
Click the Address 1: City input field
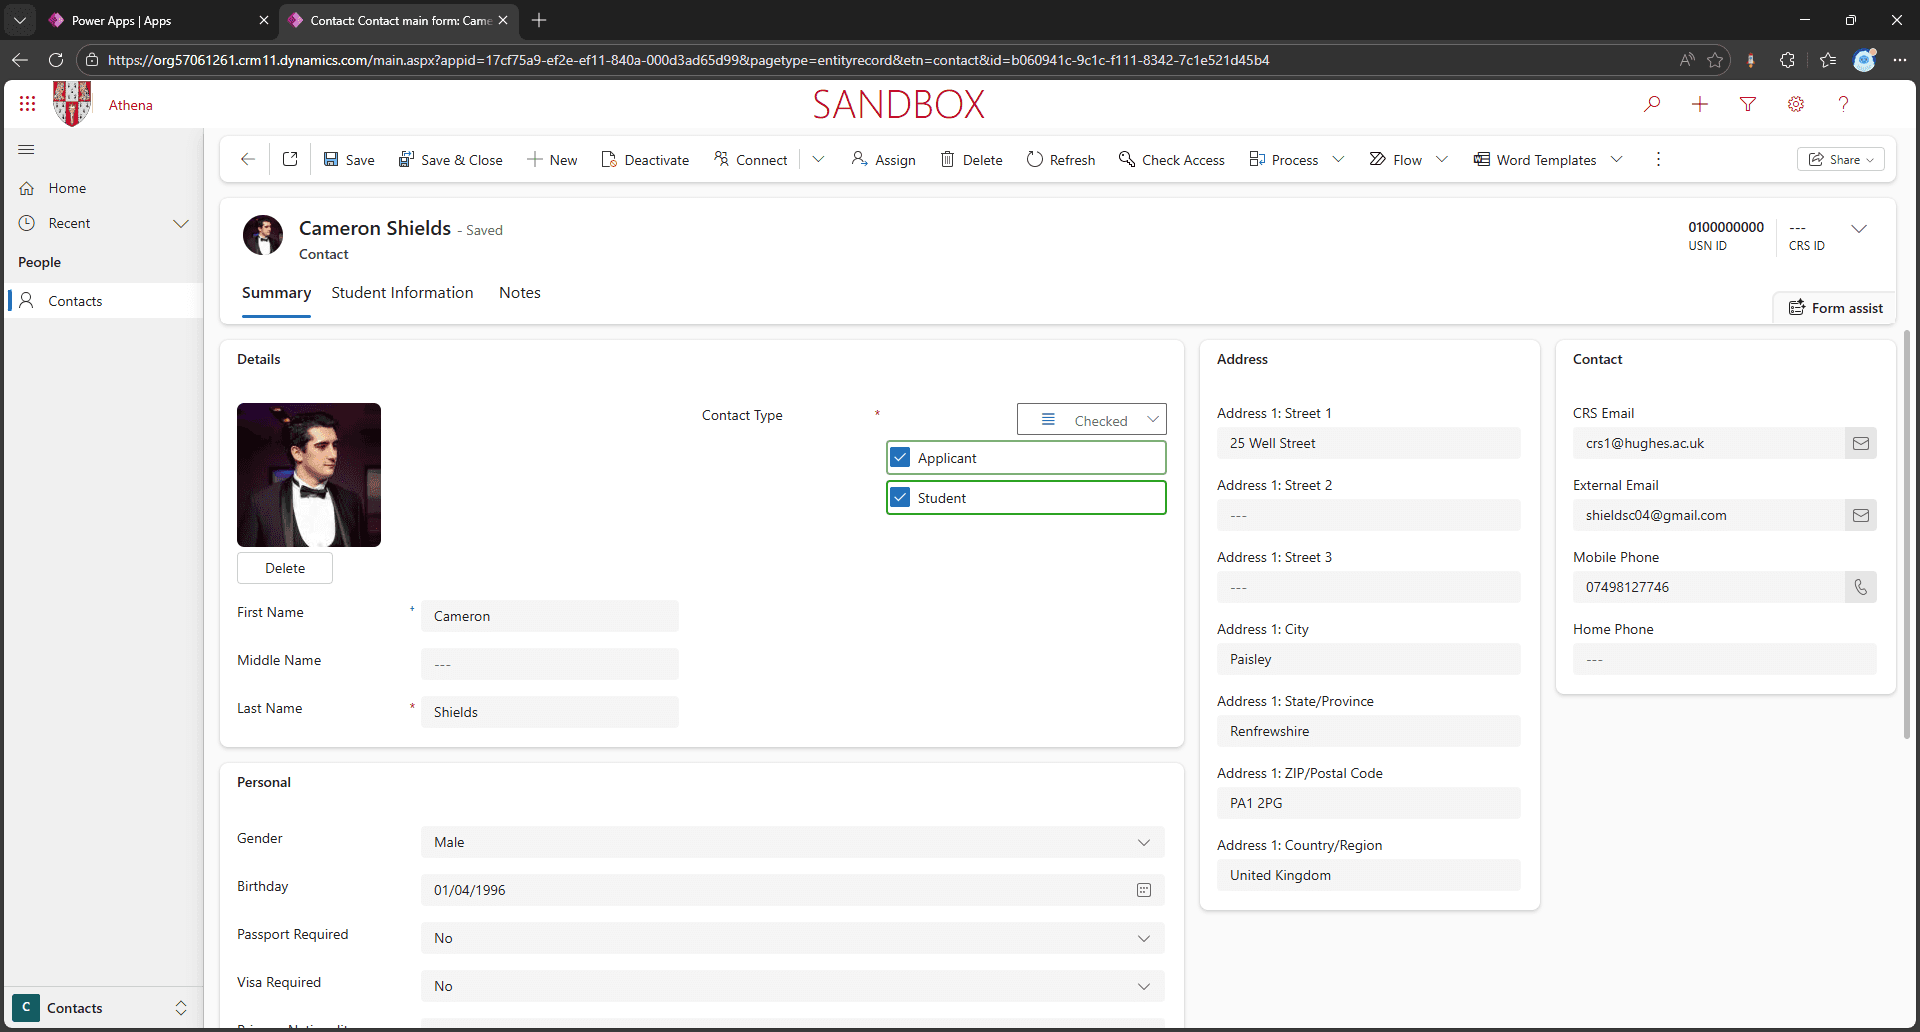point(1368,659)
